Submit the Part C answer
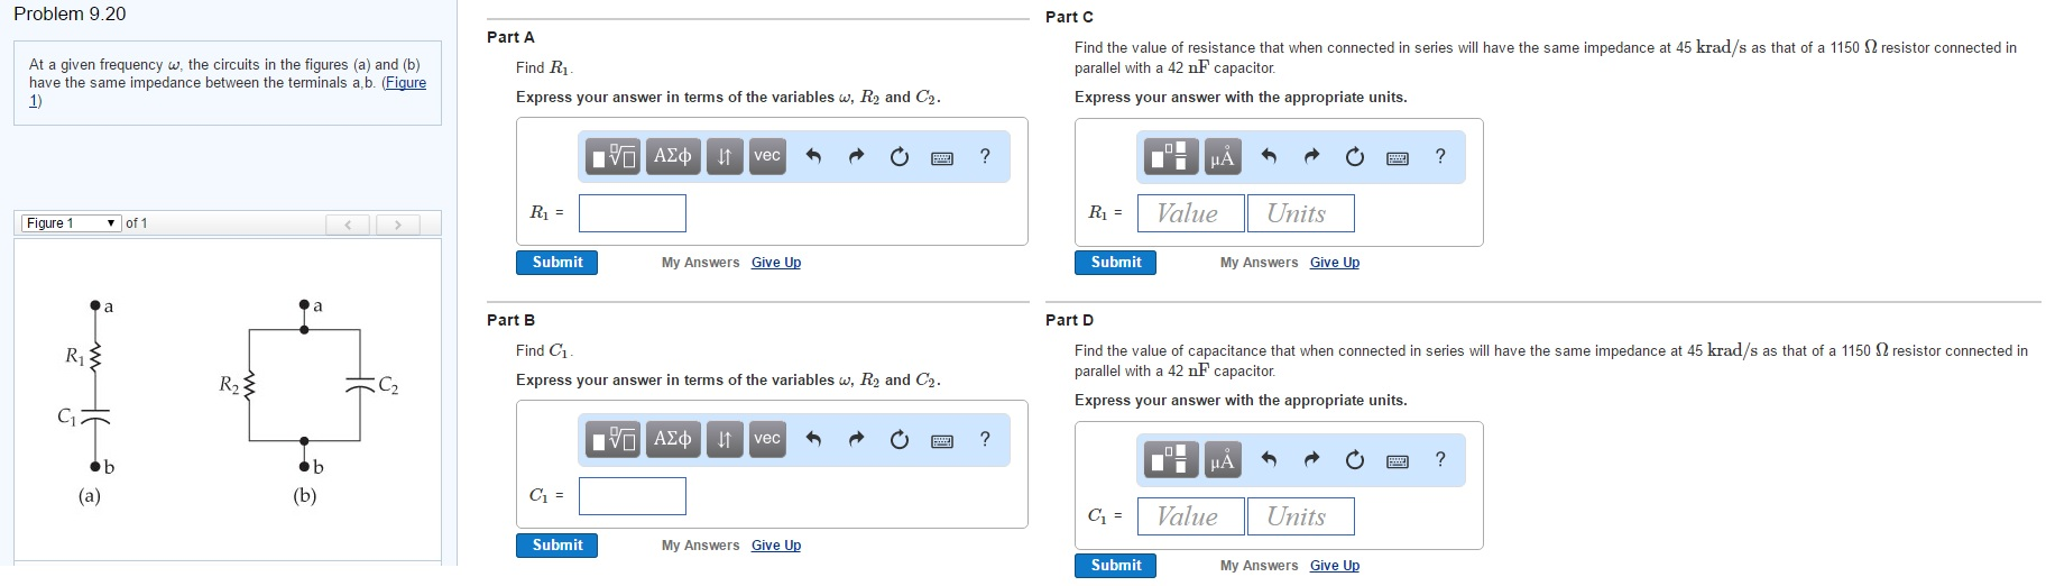 [1115, 262]
